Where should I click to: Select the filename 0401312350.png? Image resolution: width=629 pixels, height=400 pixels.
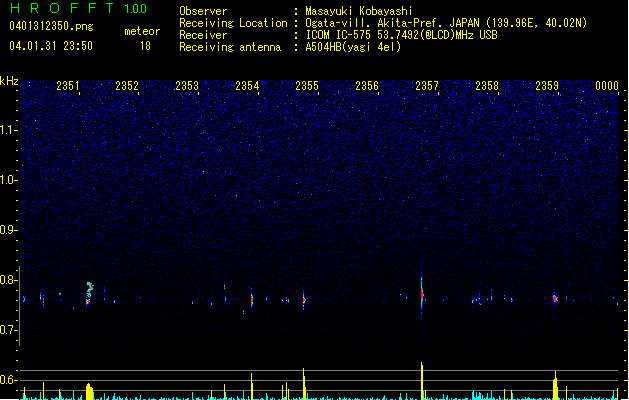click(51, 26)
